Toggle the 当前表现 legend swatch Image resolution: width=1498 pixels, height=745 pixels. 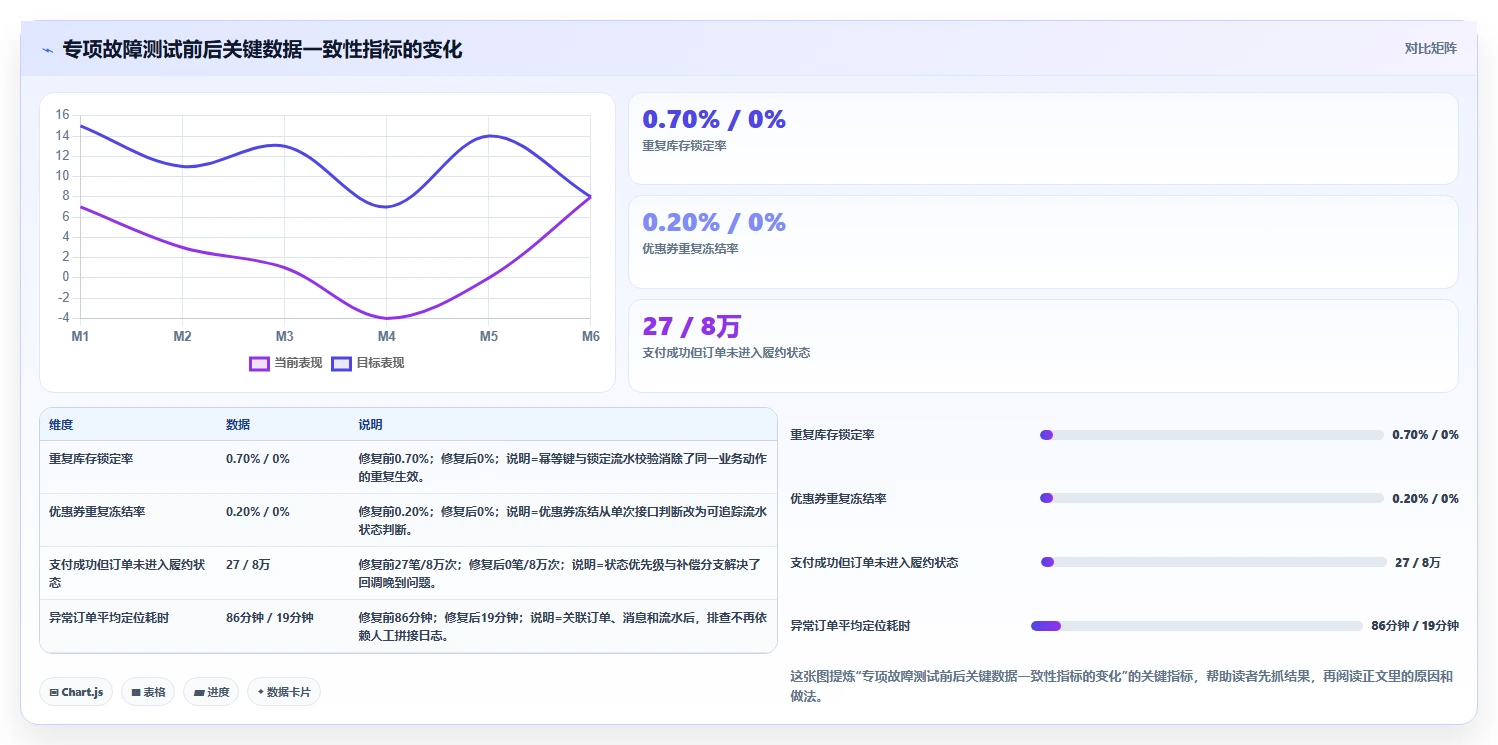click(x=259, y=363)
